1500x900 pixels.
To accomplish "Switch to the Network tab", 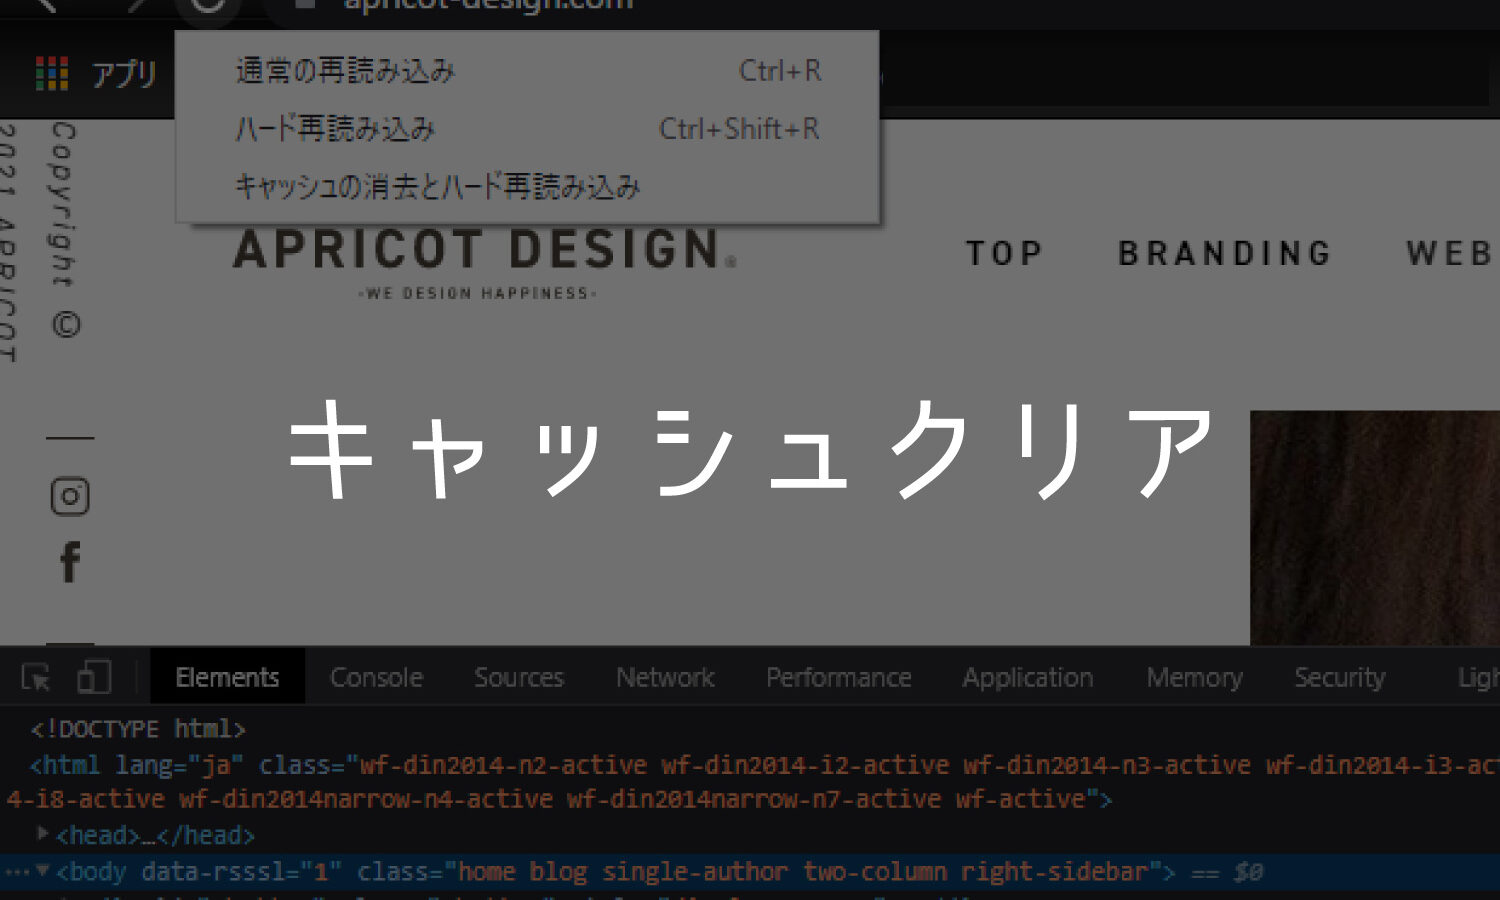I will (665, 677).
